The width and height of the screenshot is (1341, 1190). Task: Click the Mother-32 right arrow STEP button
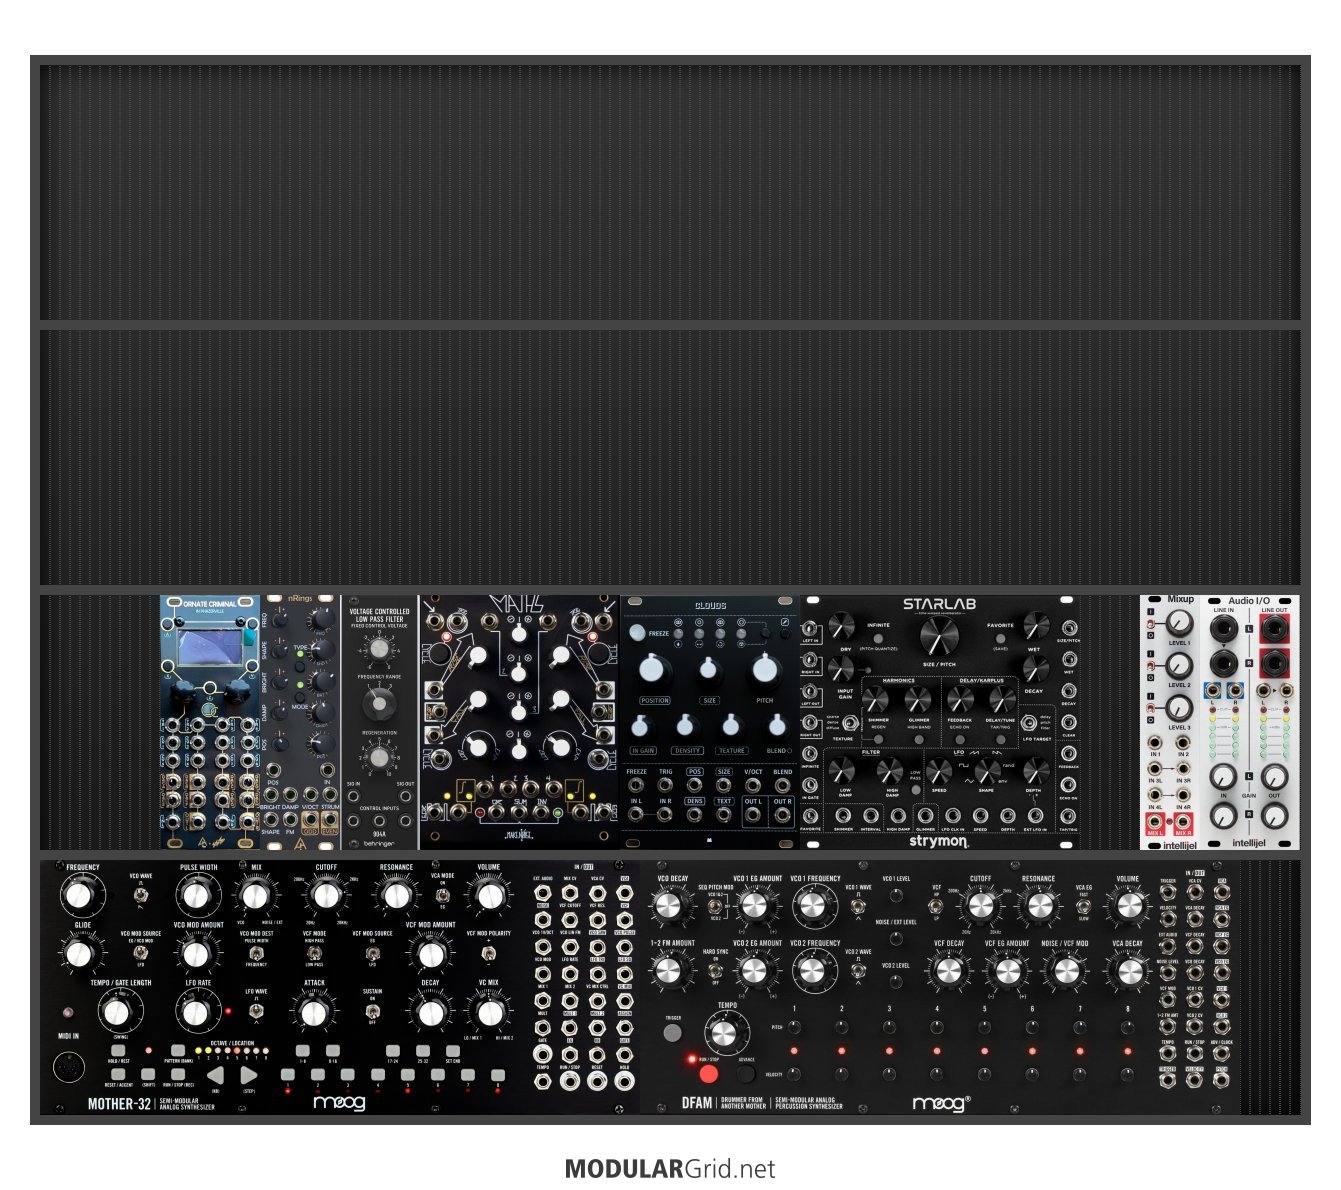point(248,1076)
